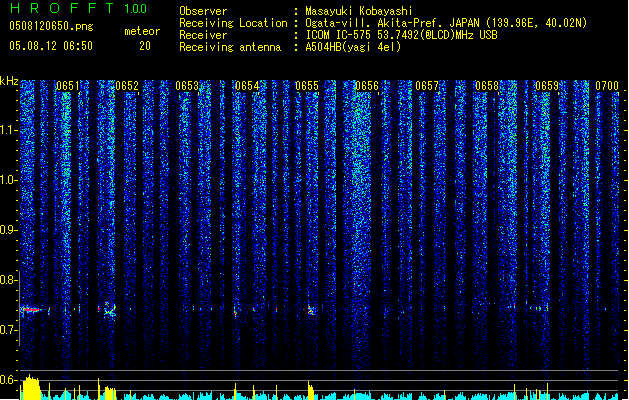The width and height of the screenshot is (629, 400).
Task: Select "ICOM IC-575 53.7492(@LCD)MHz USB" text
Action: coord(401,35)
